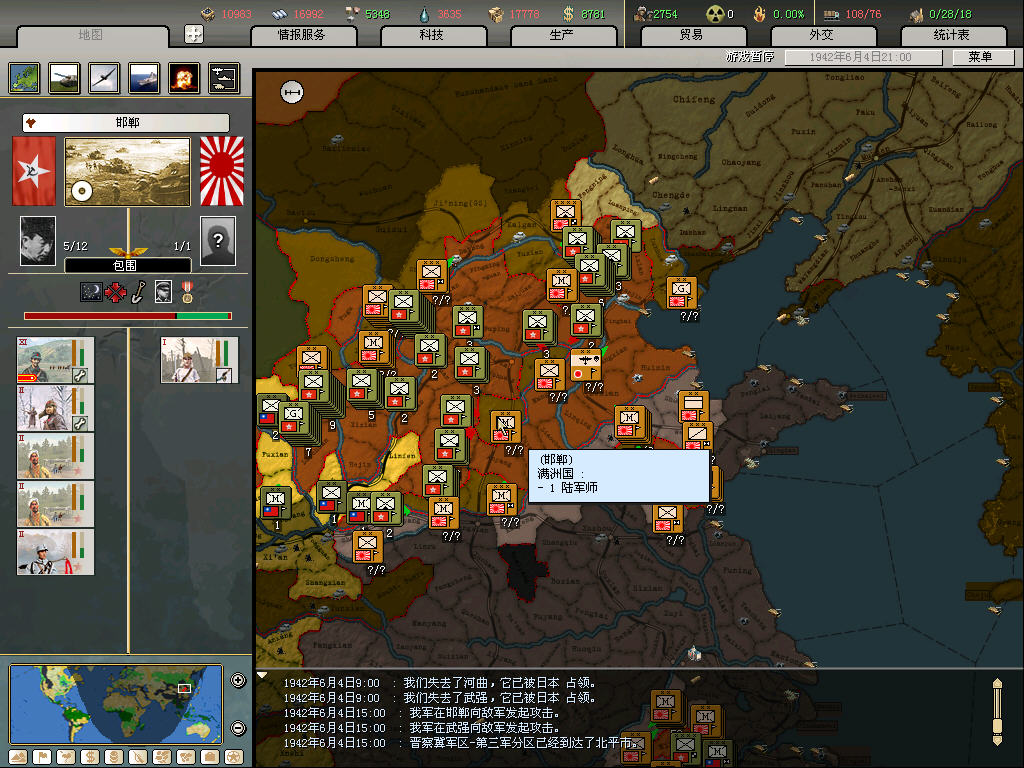This screenshot has width=1024, height=768.
Task: Click the night combat modifier icon
Action: coord(91,292)
